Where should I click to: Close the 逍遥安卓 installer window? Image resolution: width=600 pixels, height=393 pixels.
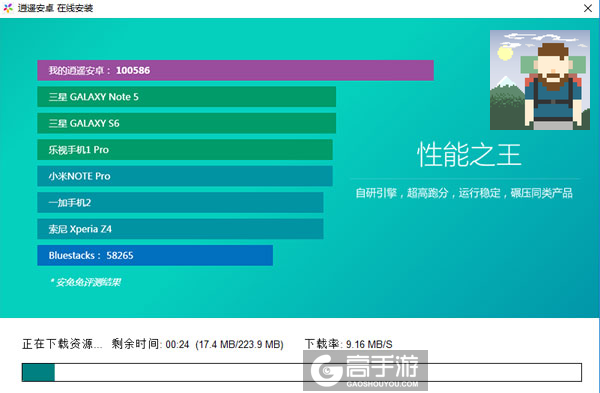[x=588, y=8]
